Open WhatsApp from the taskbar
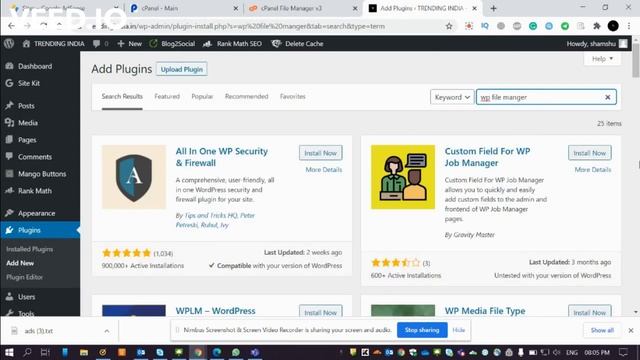This screenshot has height=360, width=640. tap(236, 352)
